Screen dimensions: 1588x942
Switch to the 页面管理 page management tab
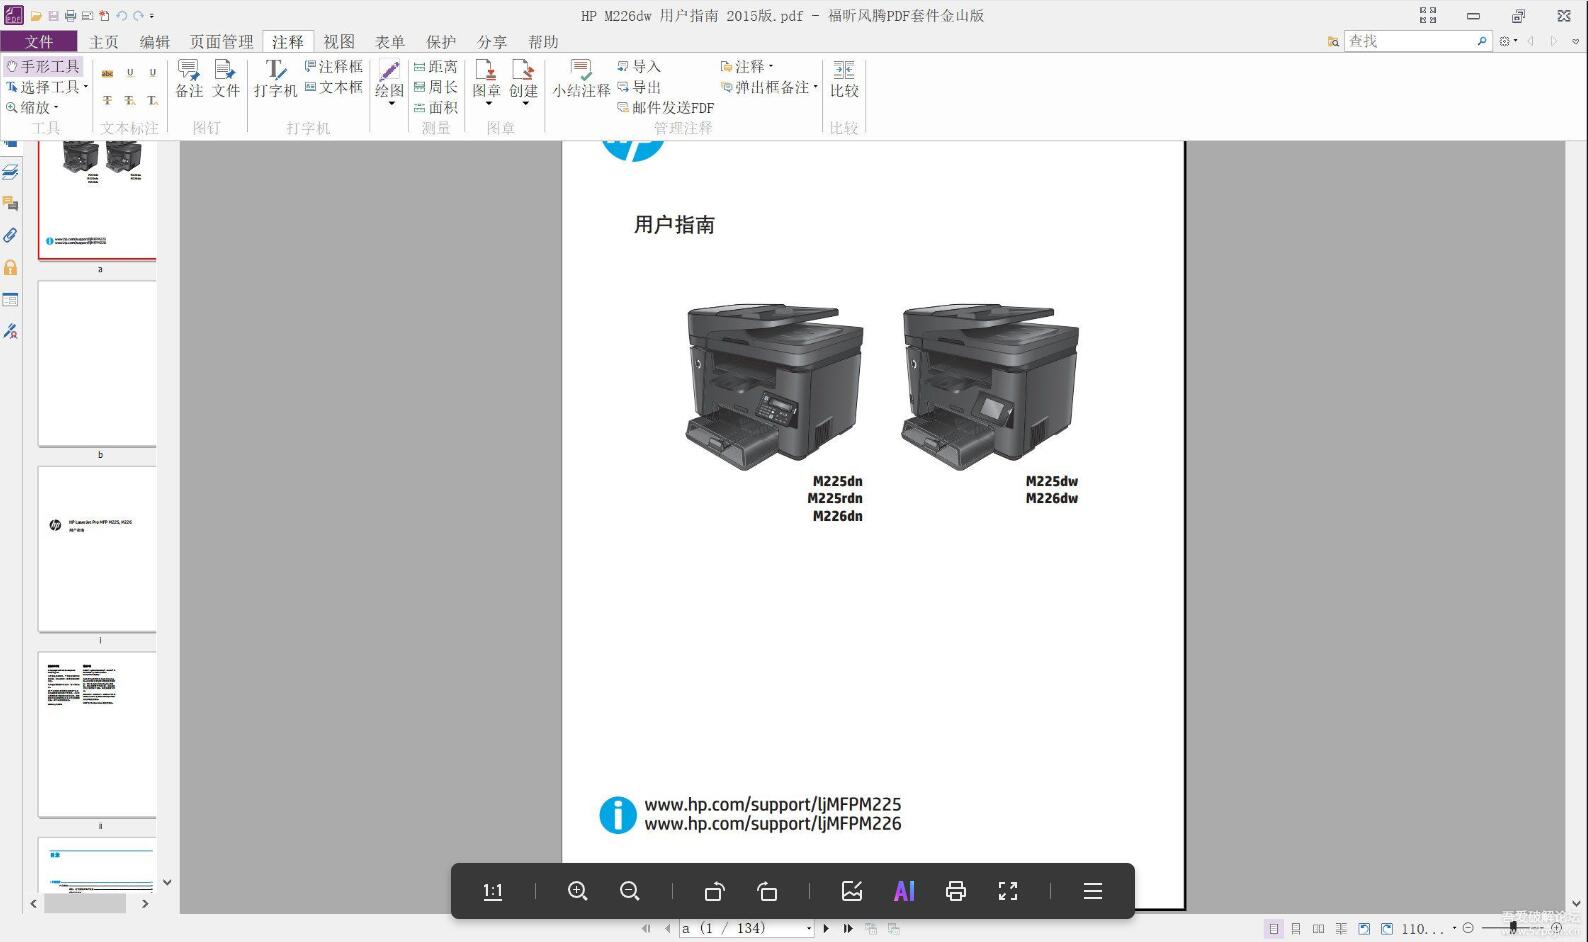pyautogui.click(x=222, y=41)
